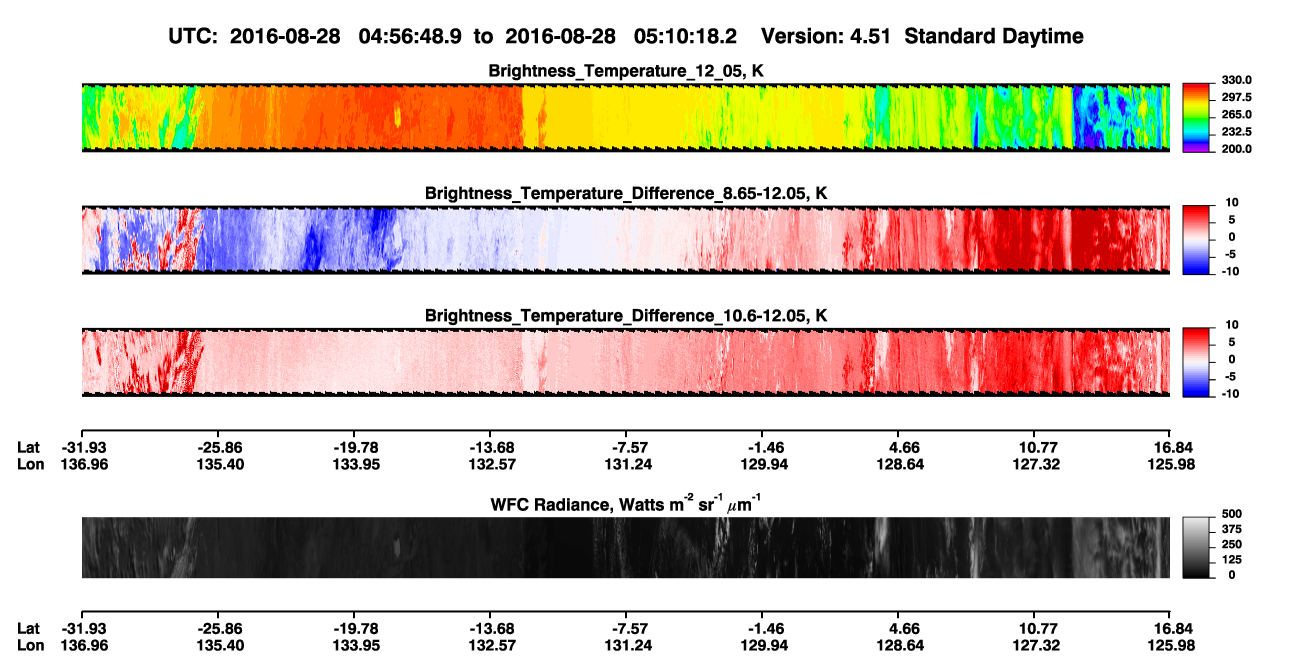Click the end time '05:10:18.2' in header
This screenshot has width=1300, height=667.
click(686, 37)
